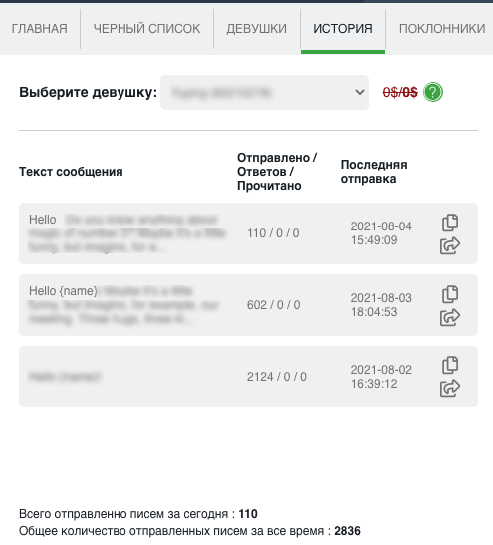Select the ИСТОРИЯ tab

tap(343, 29)
